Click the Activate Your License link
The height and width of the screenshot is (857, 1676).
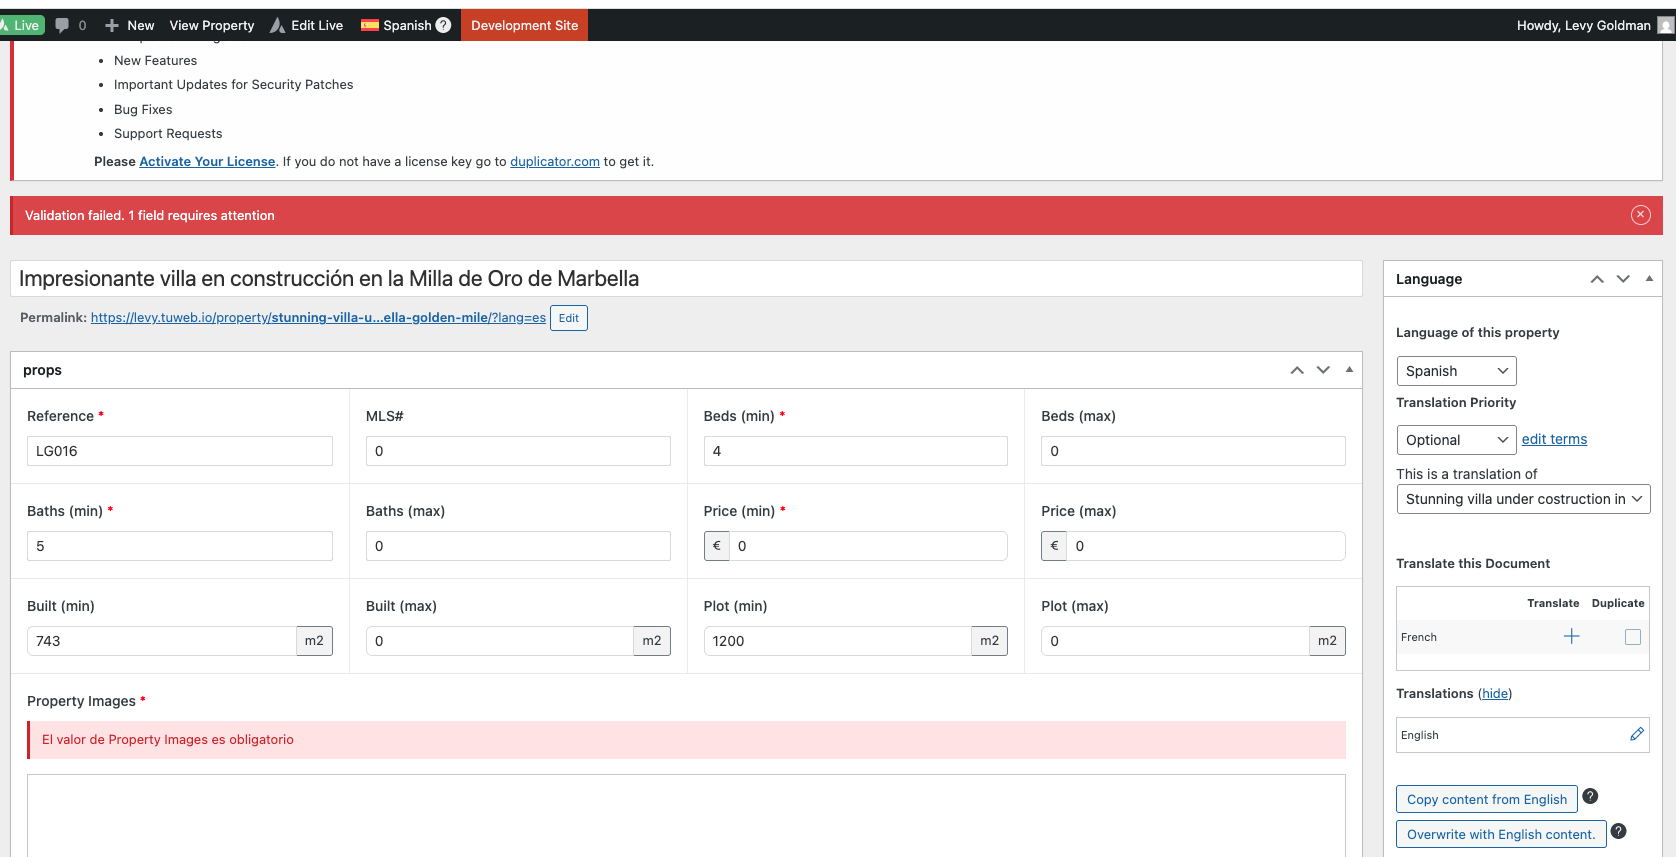[207, 161]
